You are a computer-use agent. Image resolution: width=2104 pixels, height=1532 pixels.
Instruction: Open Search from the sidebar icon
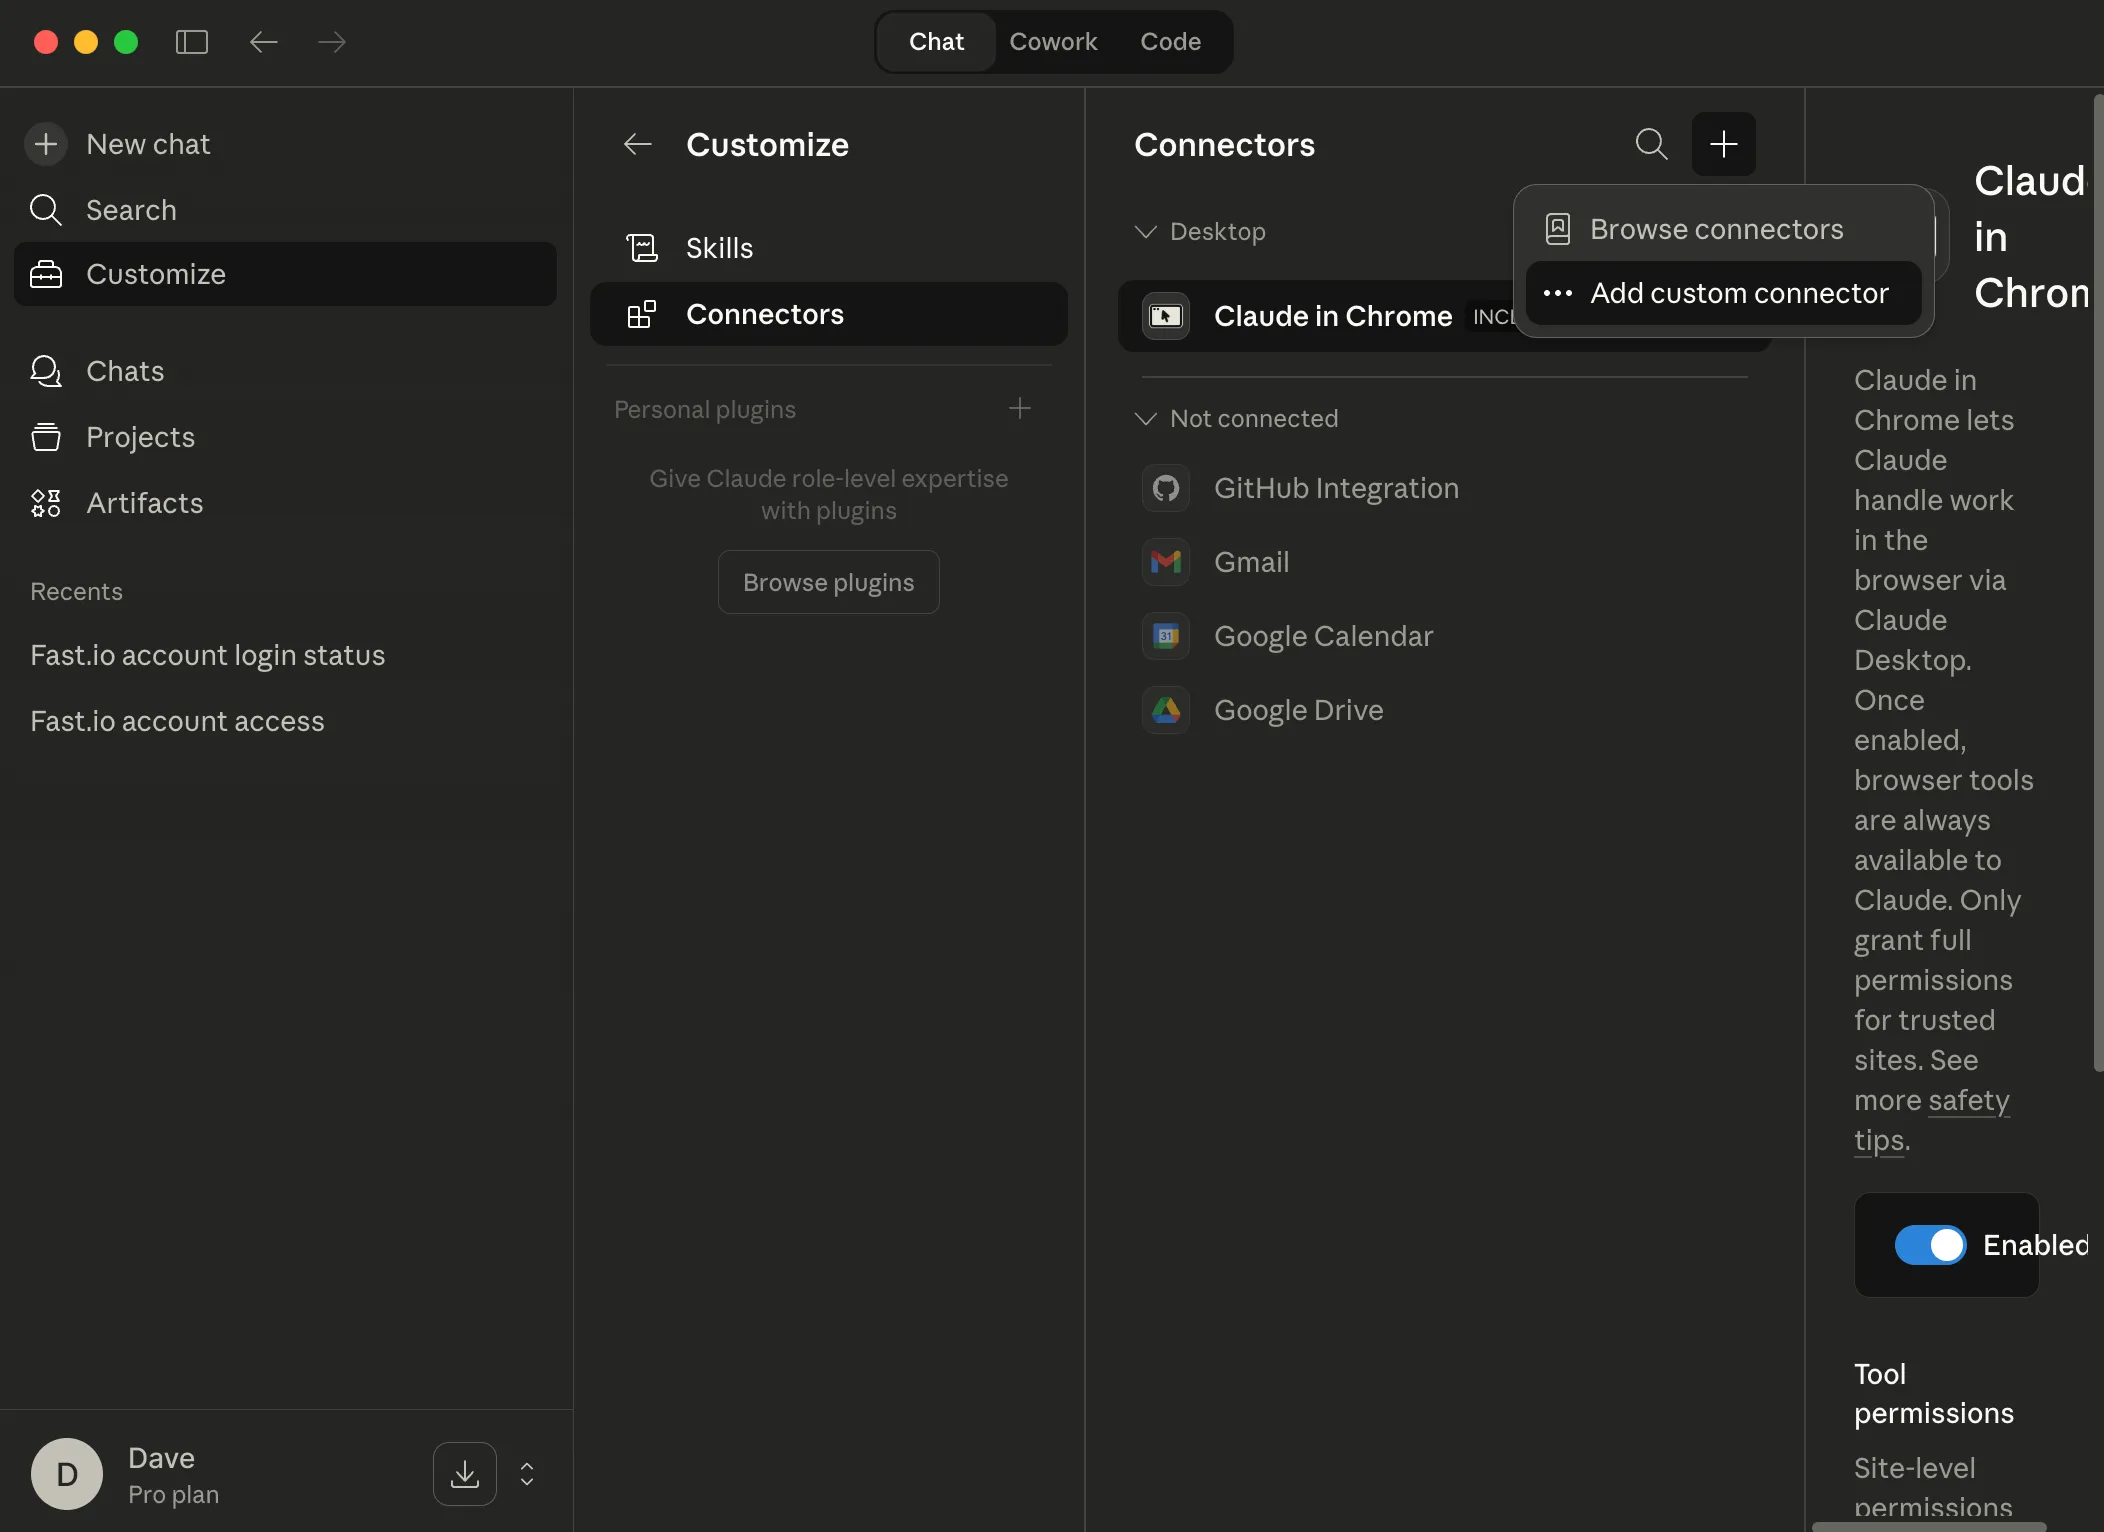pyautogui.click(x=46, y=210)
